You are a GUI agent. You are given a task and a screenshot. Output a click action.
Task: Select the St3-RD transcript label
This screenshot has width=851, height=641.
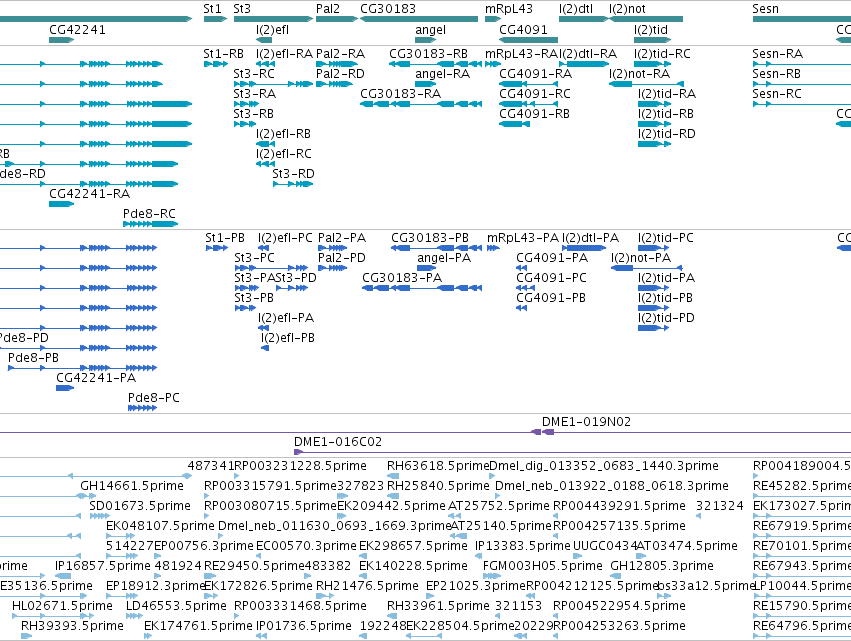[x=293, y=174]
